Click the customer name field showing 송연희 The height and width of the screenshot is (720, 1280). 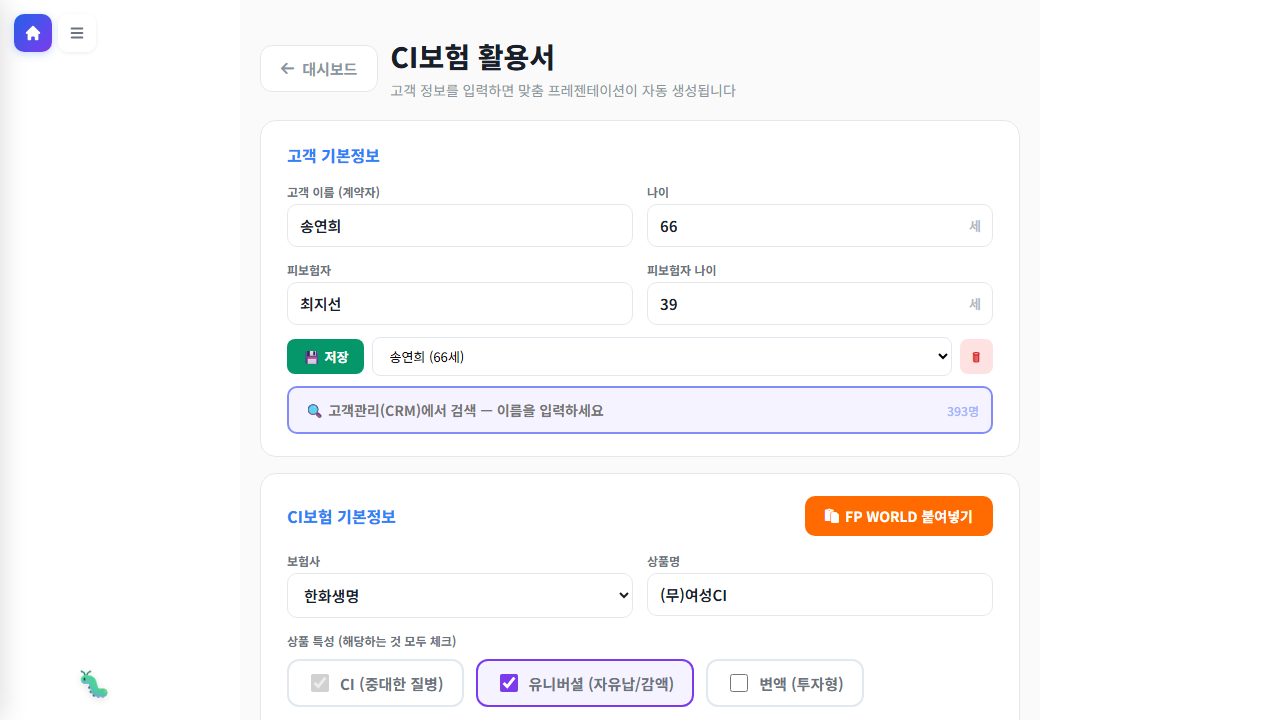tap(460, 225)
